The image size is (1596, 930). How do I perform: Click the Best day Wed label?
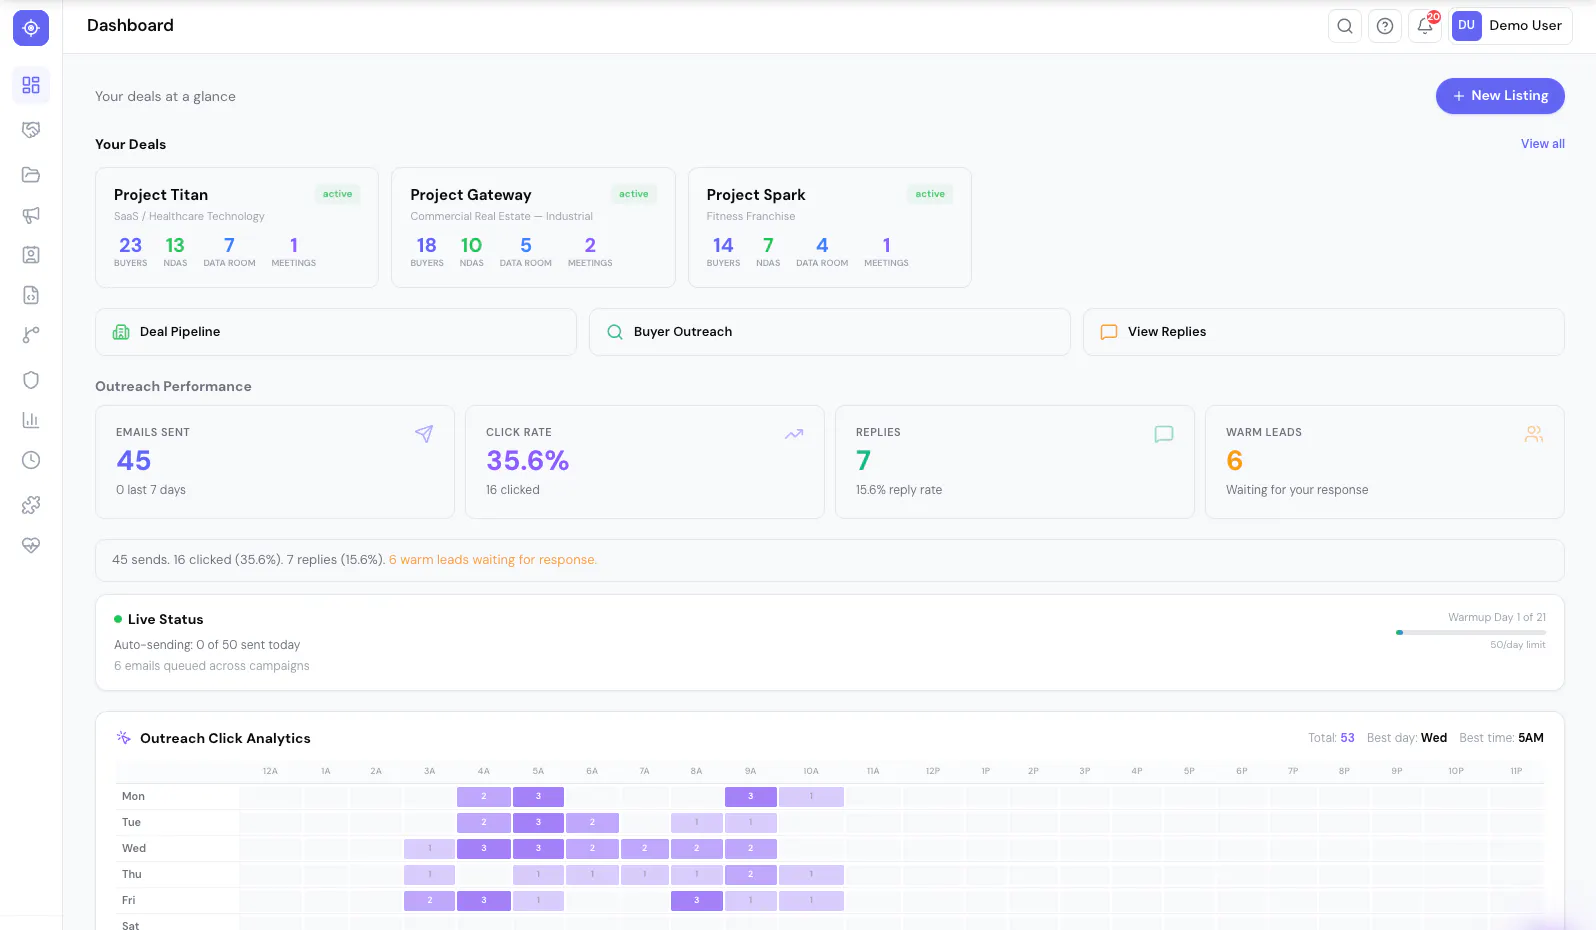click(x=1407, y=738)
